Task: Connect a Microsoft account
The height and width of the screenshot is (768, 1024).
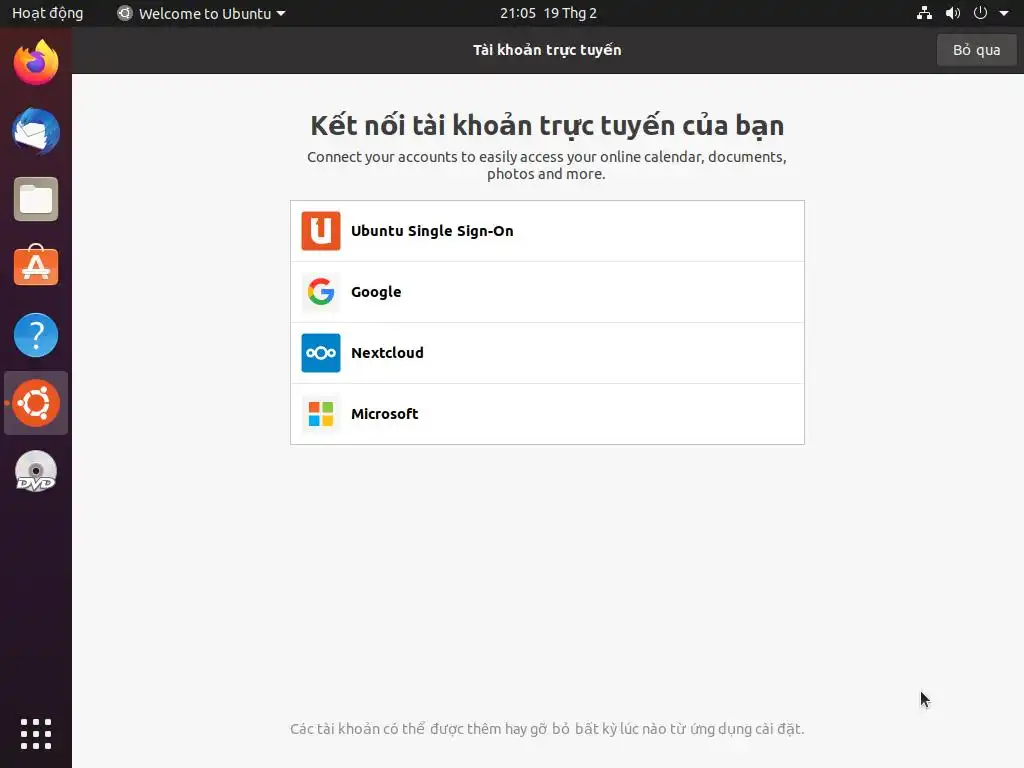Action: pos(547,414)
